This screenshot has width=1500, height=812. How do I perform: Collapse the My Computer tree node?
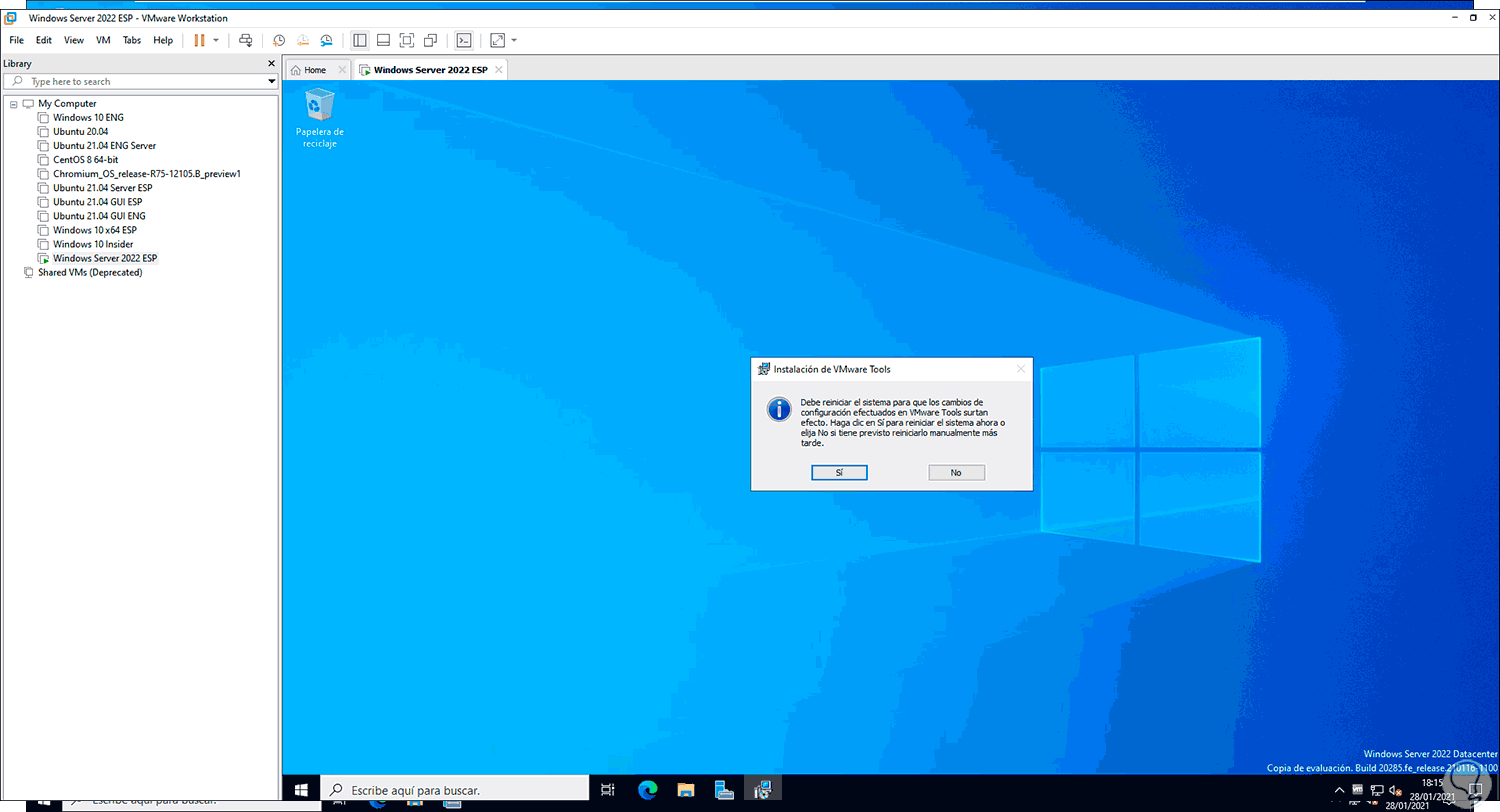tap(13, 104)
